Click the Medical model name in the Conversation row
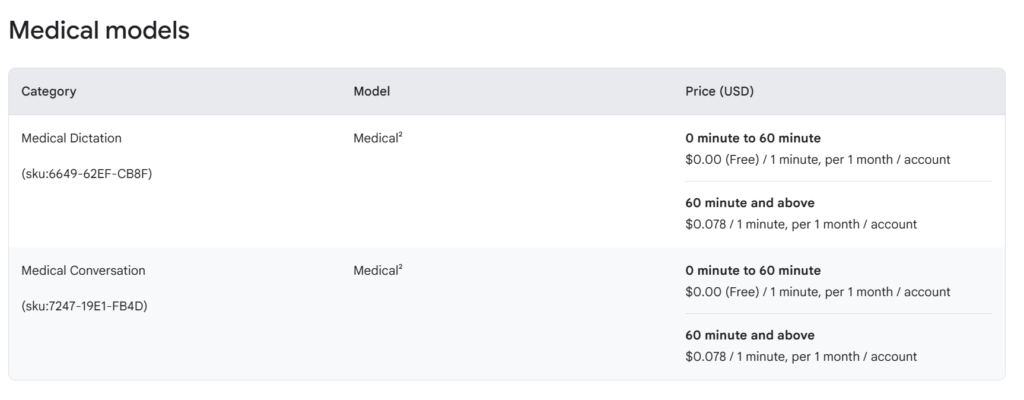This screenshot has width=1024, height=400. (375, 270)
